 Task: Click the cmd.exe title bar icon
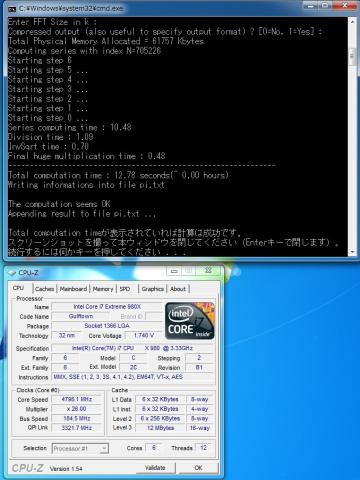pyautogui.click(x=12, y=9)
